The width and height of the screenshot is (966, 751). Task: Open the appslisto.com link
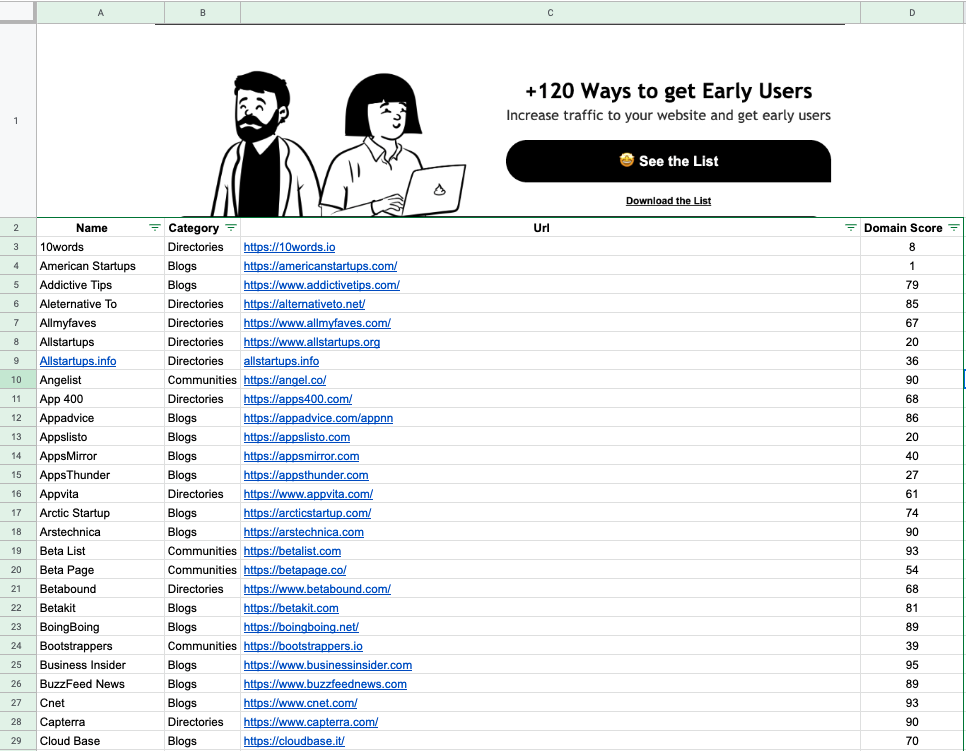(296, 437)
